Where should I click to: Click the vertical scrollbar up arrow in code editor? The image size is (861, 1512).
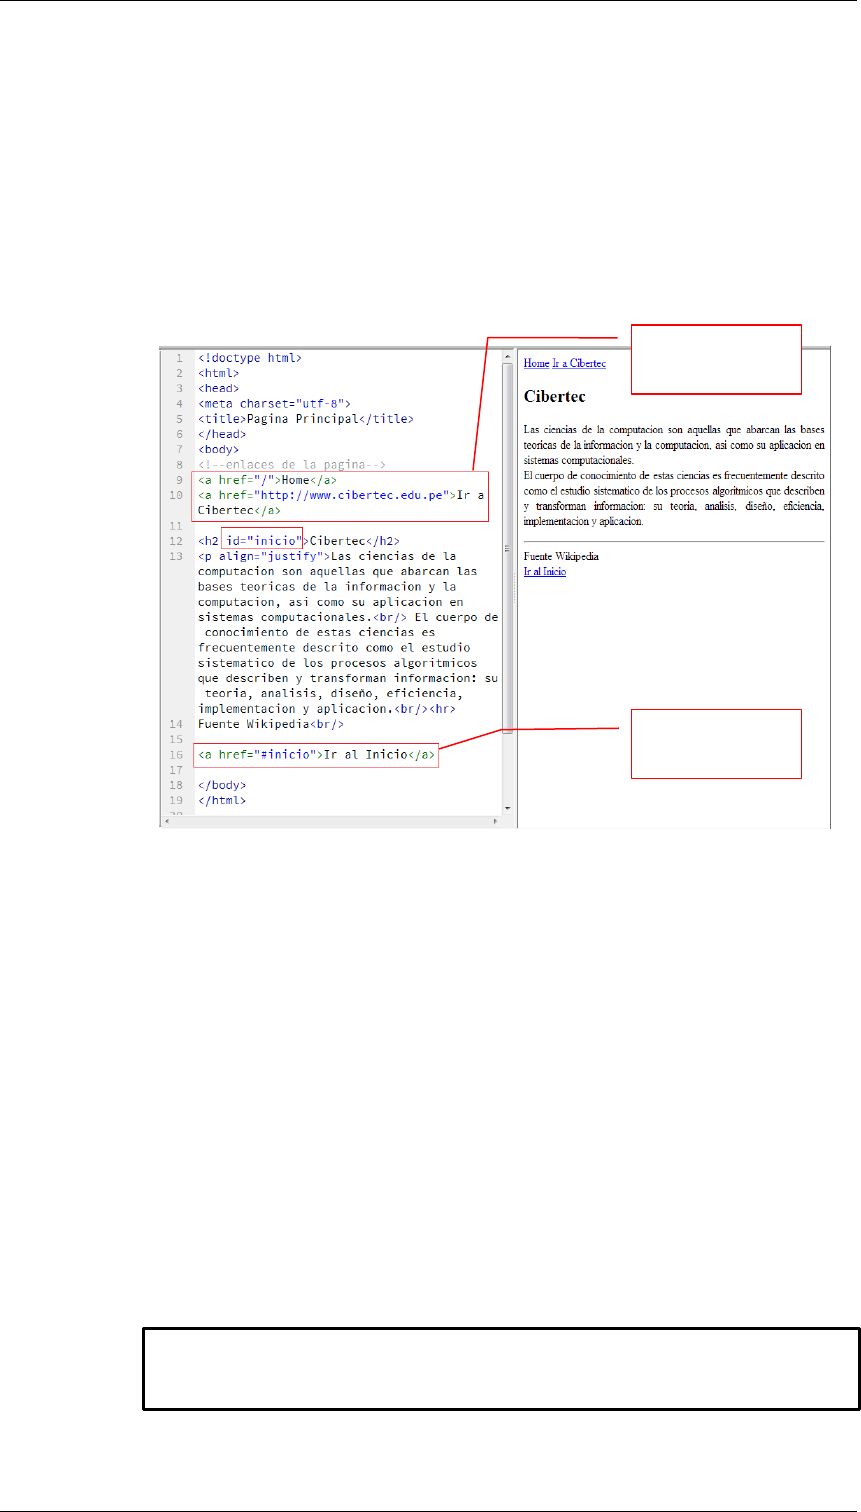[x=507, y=357]
